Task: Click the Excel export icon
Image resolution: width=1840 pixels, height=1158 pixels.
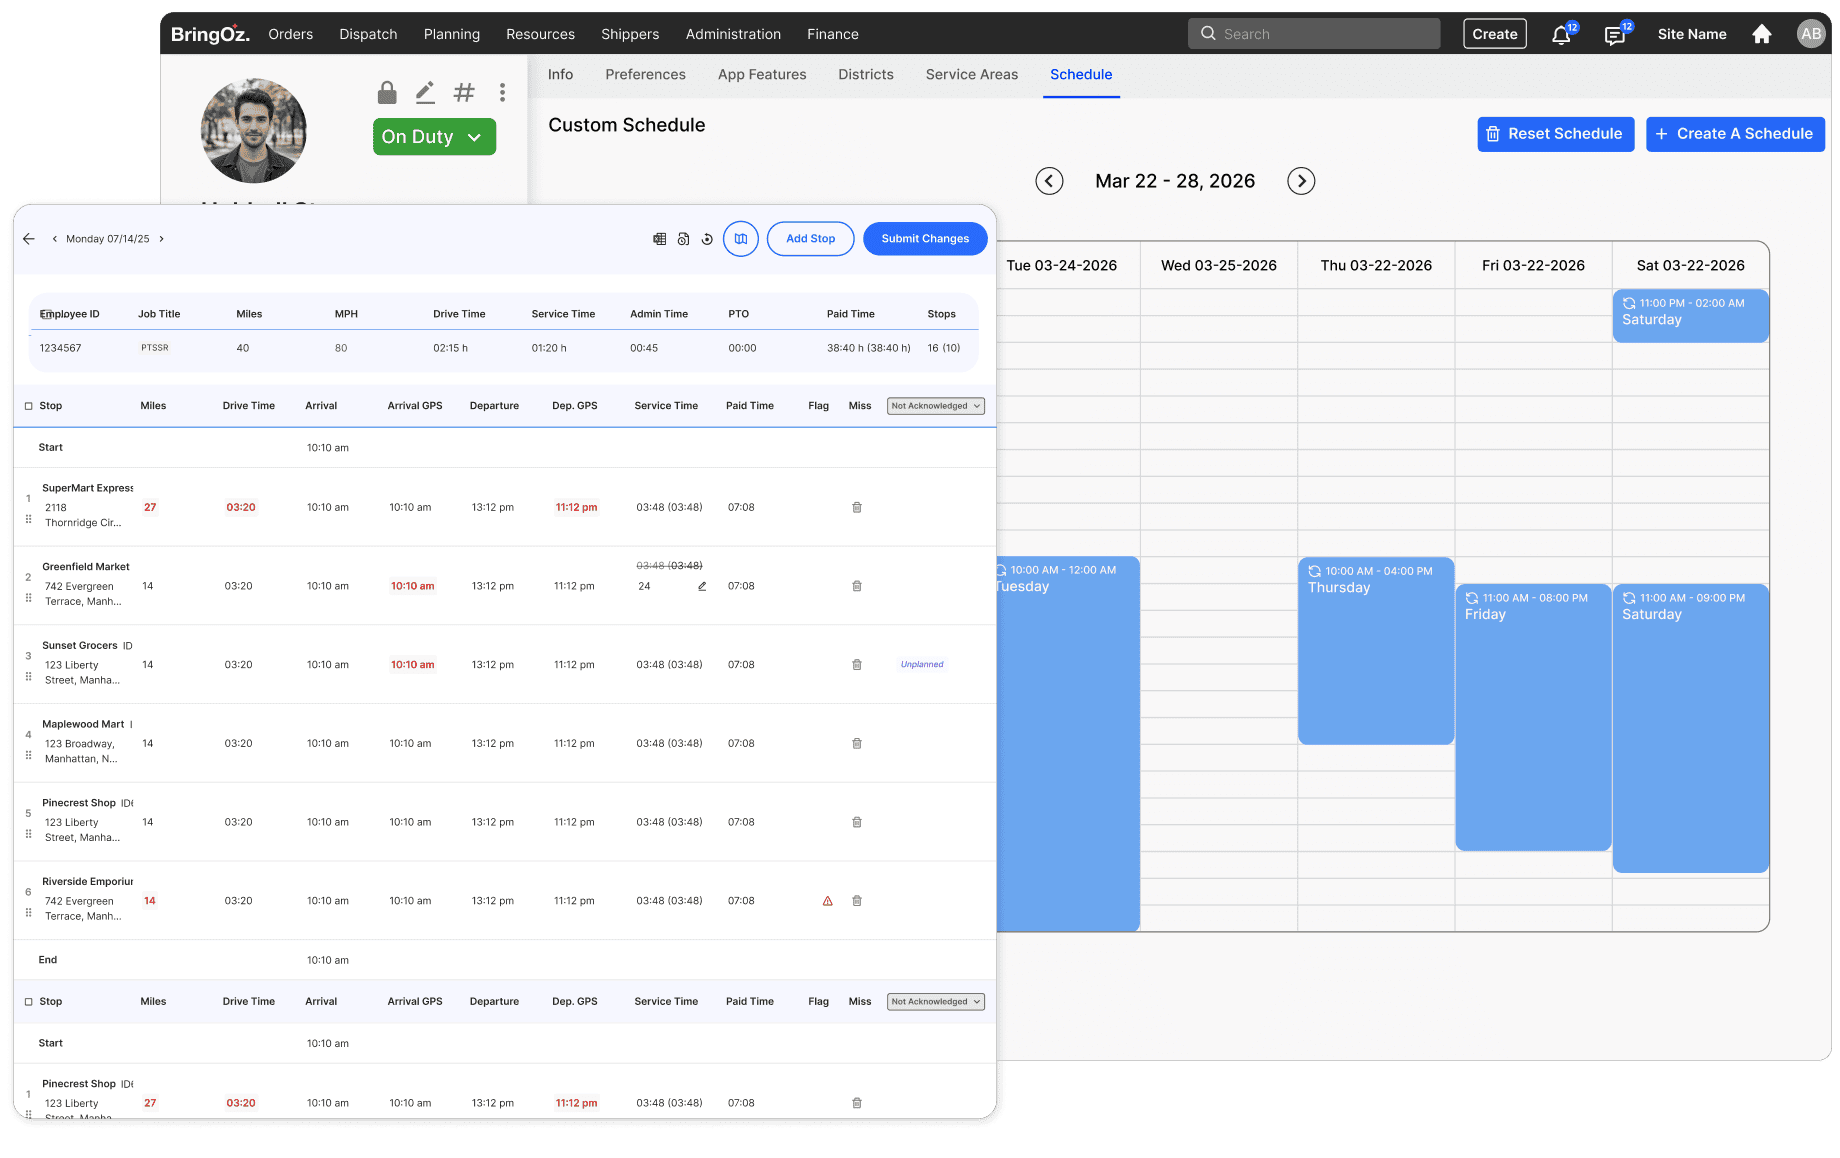Action: click(x=659, y=239)
